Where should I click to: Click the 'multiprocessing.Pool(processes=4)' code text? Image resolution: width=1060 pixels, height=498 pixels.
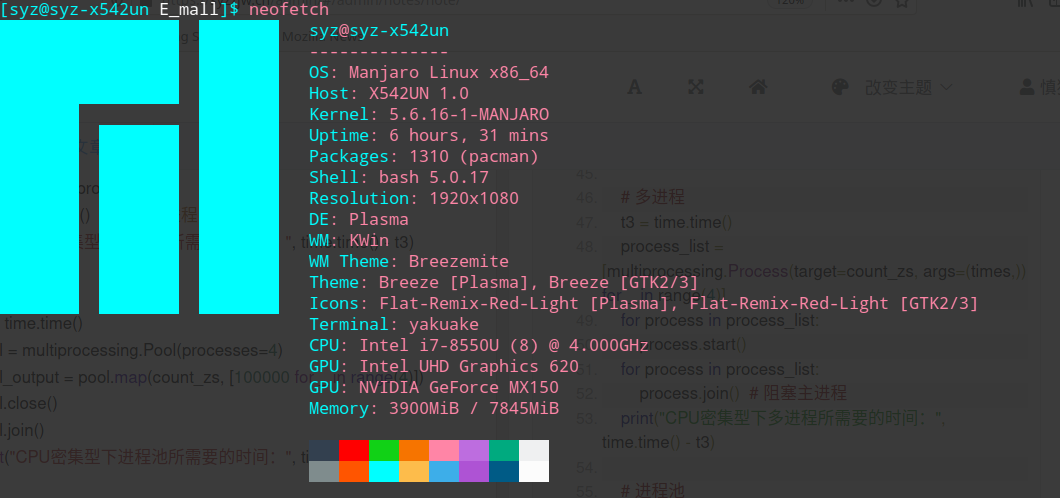(152, 351)
